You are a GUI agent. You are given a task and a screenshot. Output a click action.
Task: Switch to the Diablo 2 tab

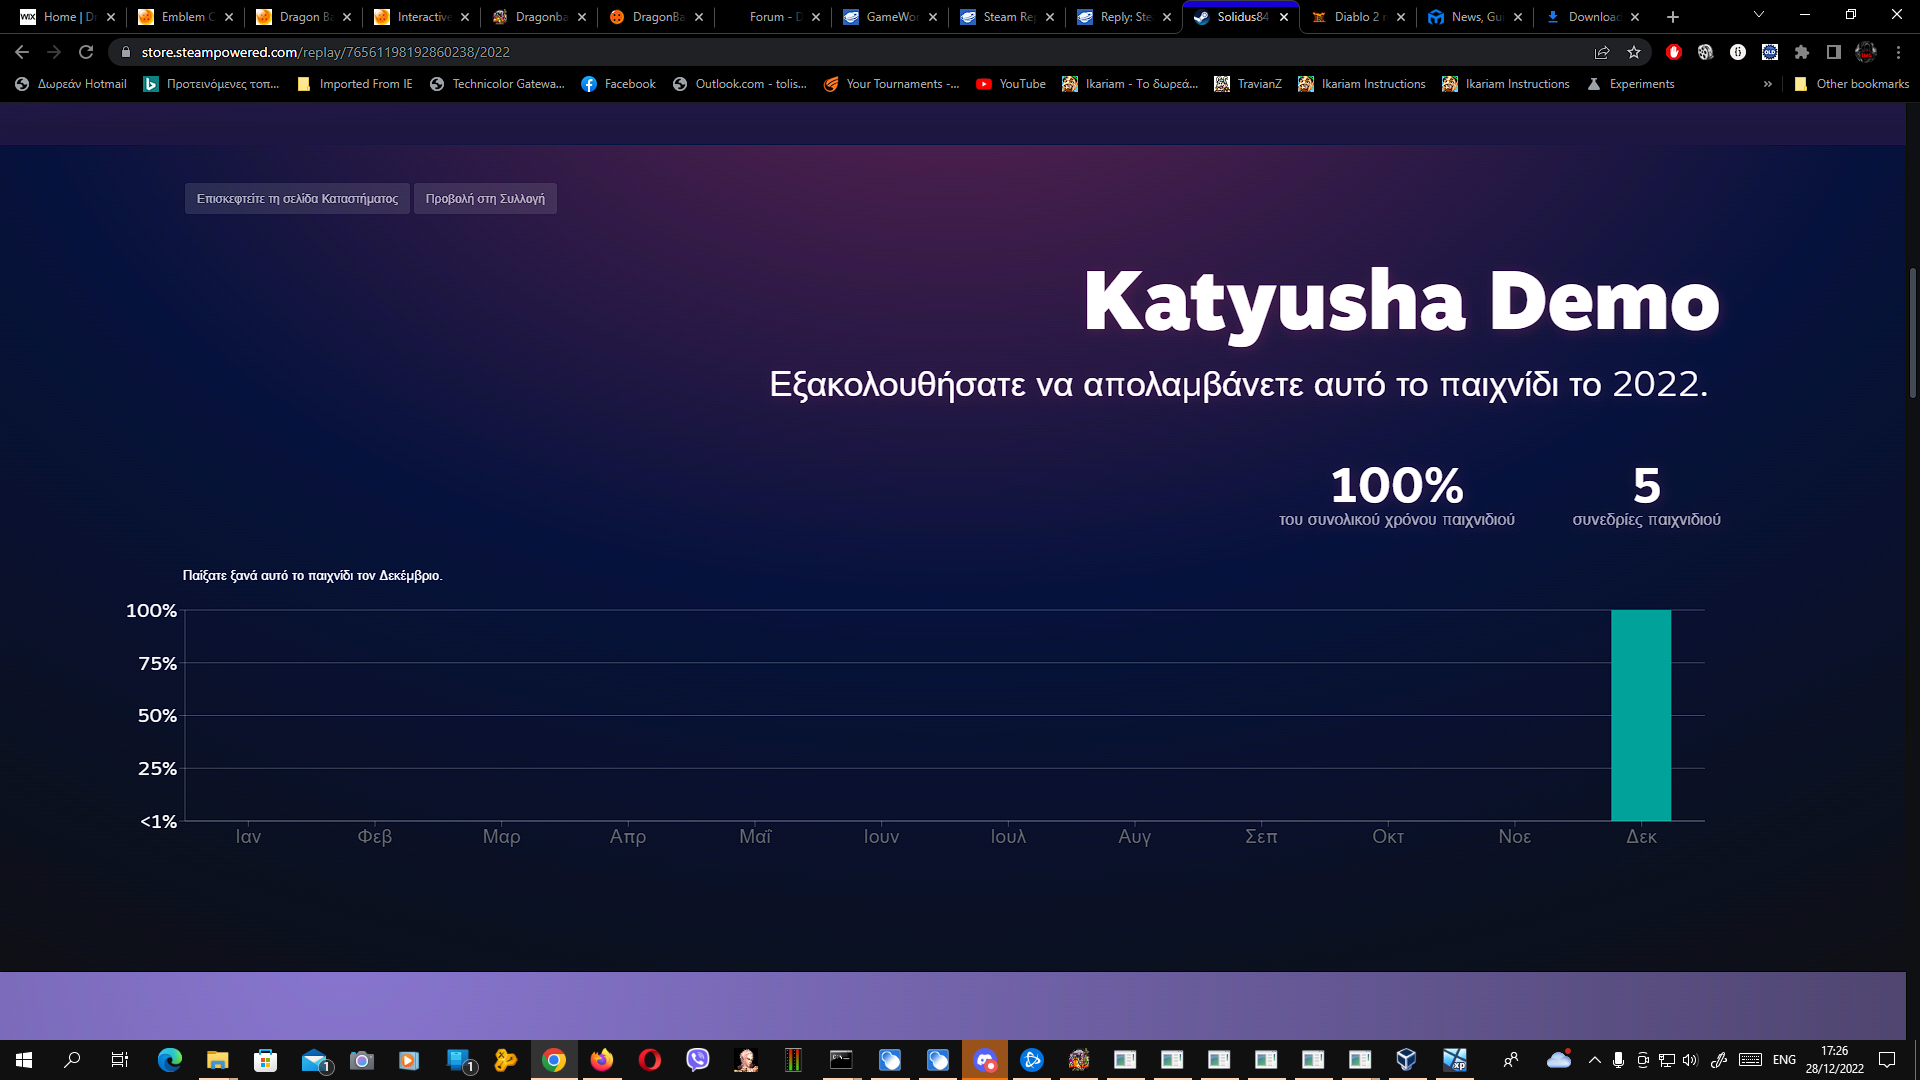point(1358,17)
